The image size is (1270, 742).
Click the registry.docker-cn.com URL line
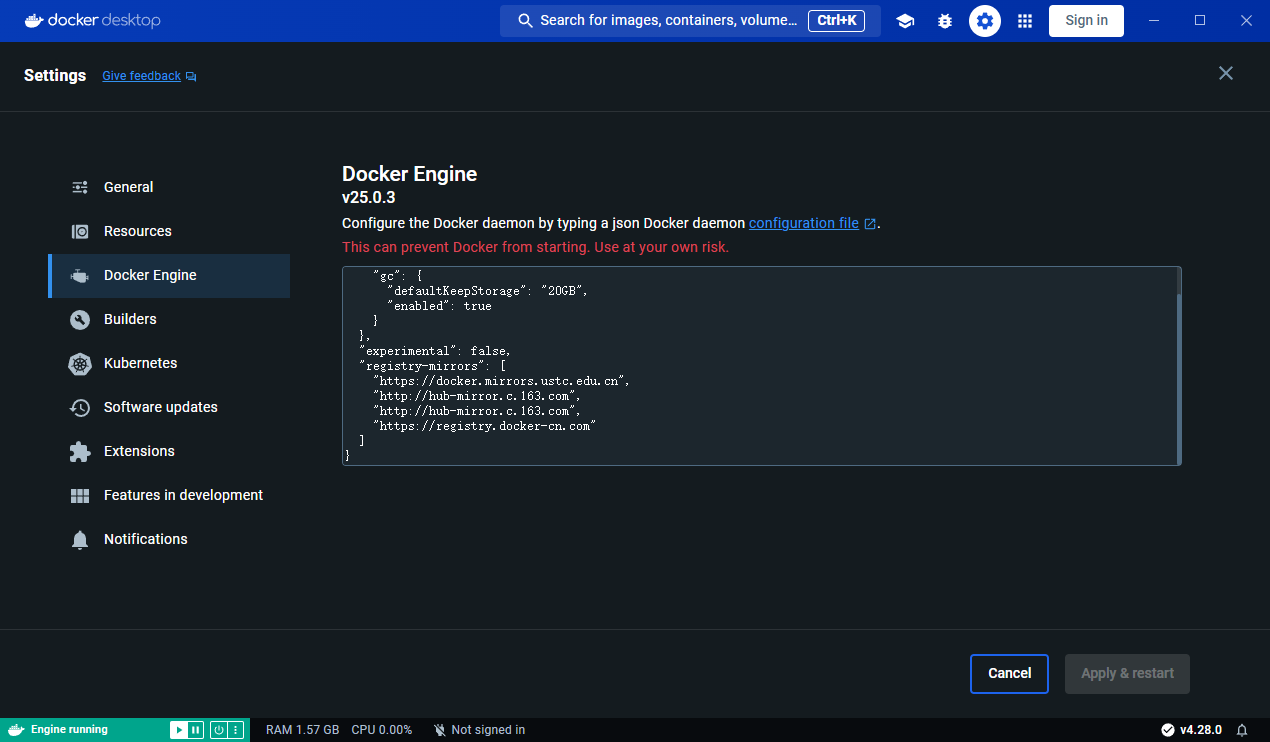(484, 426)
